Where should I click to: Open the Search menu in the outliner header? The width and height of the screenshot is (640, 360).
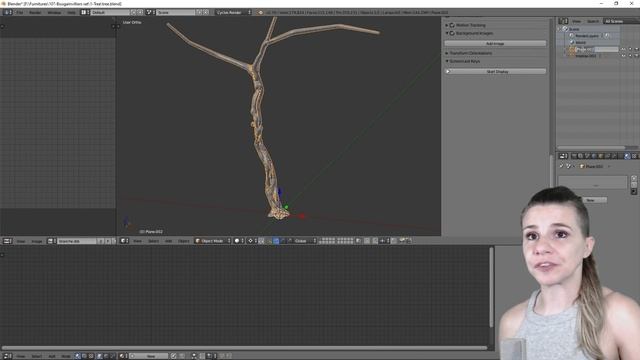pos(593,21)
